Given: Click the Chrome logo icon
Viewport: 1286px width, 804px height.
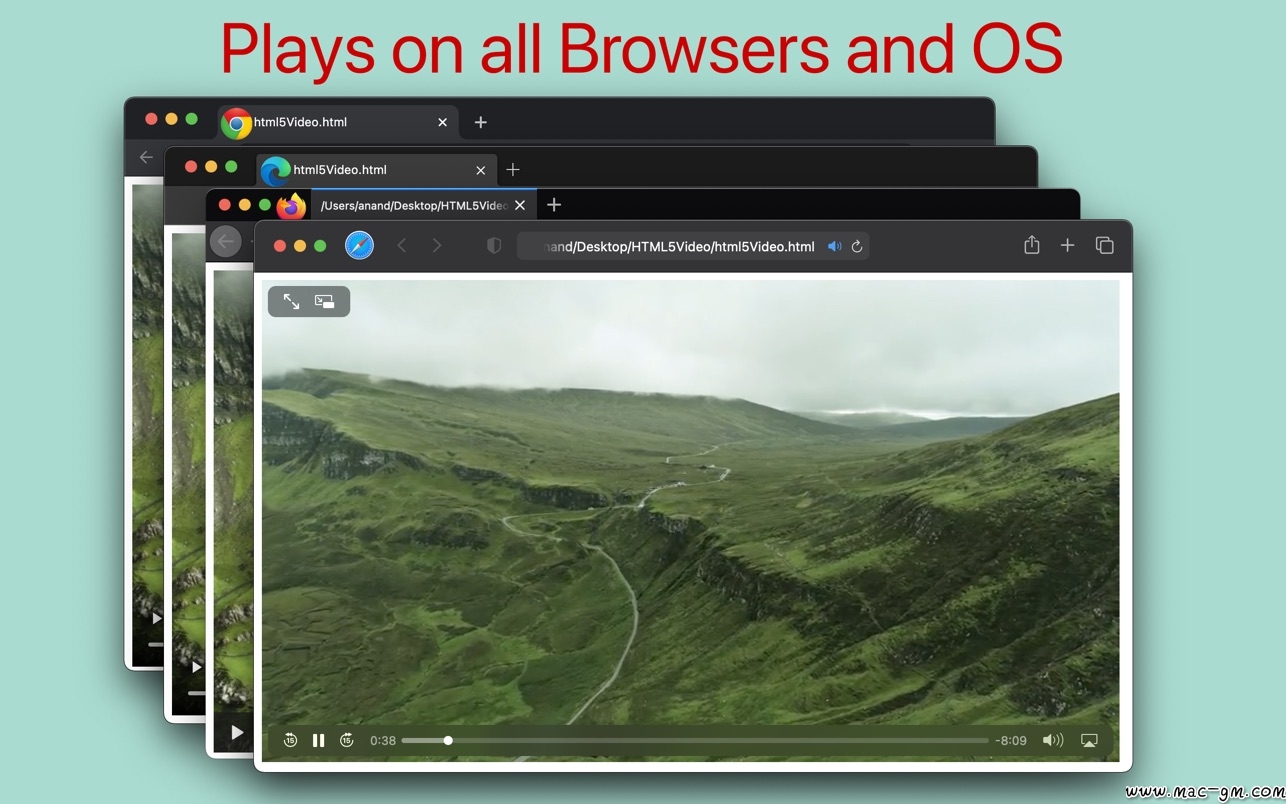Looking at the screenshot, I should coord(237,123).
